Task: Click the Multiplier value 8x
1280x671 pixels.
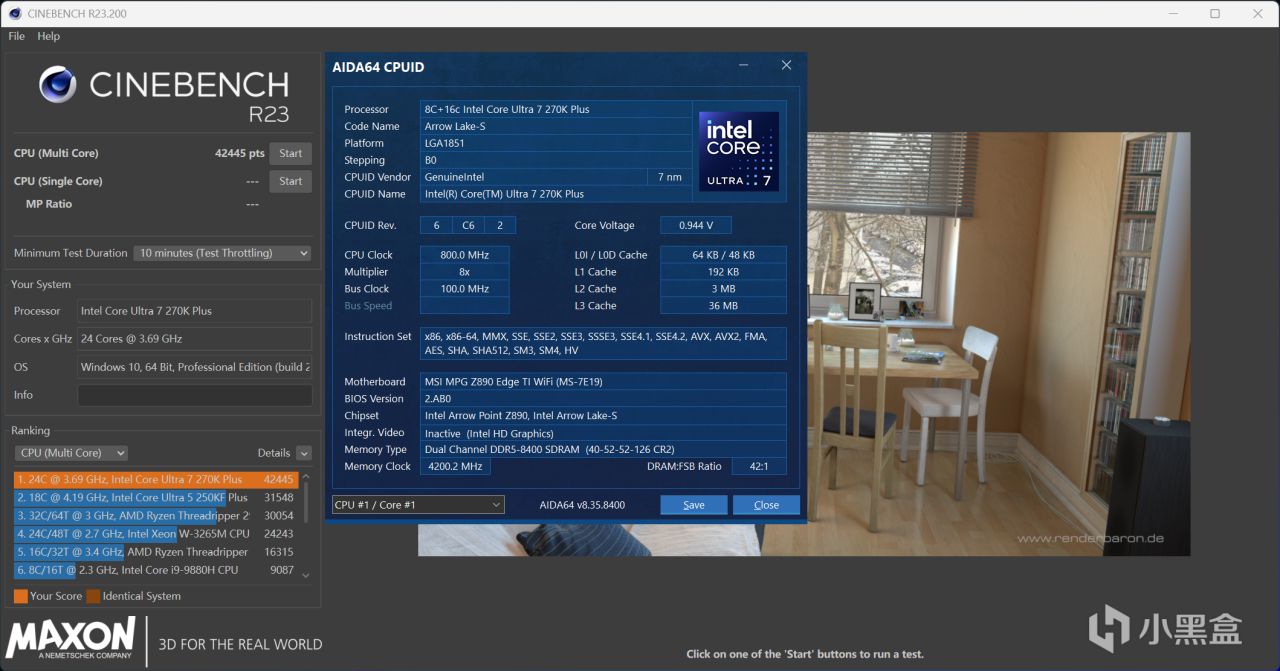Action: click(x=465, y=272)
